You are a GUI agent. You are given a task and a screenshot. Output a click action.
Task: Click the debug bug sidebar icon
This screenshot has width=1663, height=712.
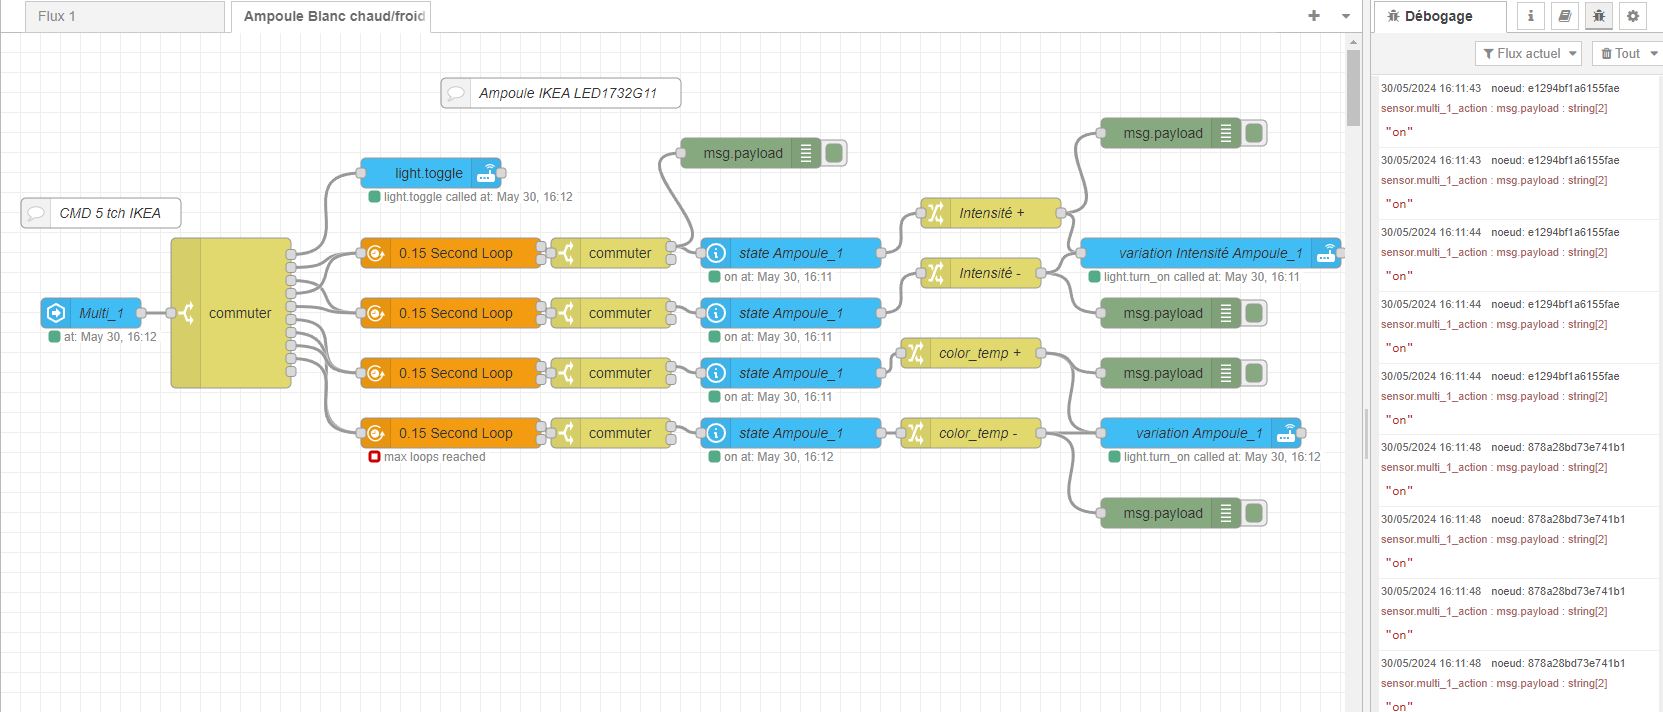pyautogui.click(x=1599, y=16)
